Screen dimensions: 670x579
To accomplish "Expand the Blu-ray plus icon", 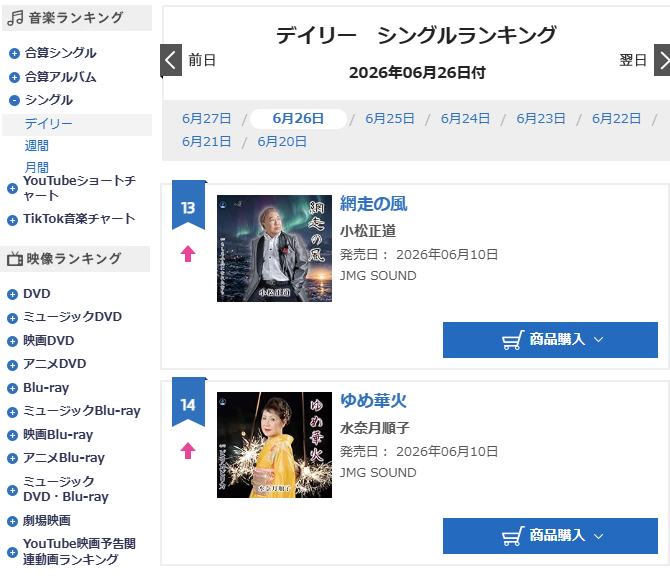I will tap(12, 388).
